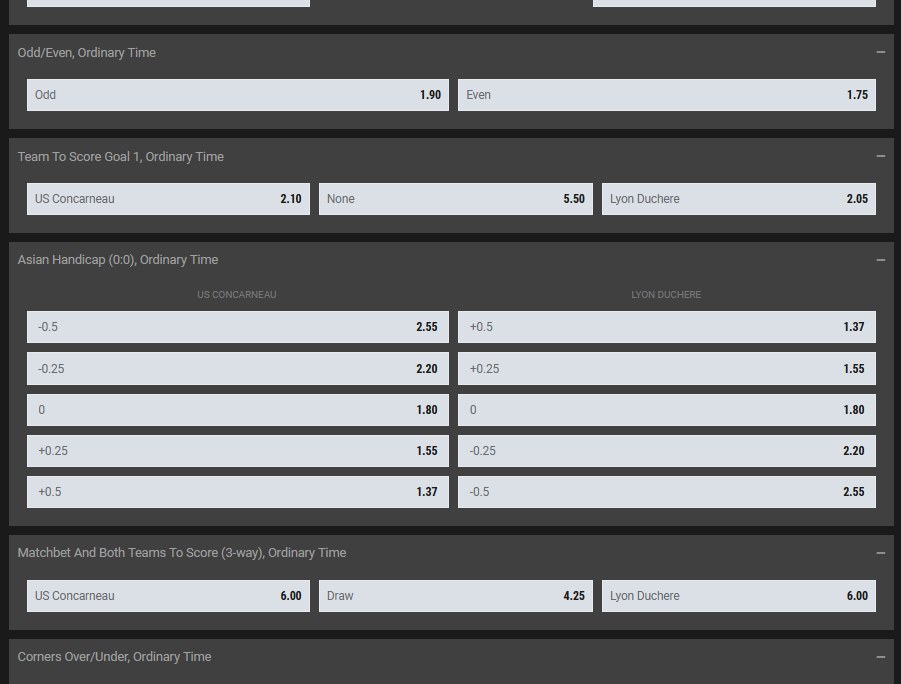The width and height of the screenshot is (901, 684).
Task: Choose Lyon Duchere -0.5 handicap at 2.55
Action: [x=667, y=492]
